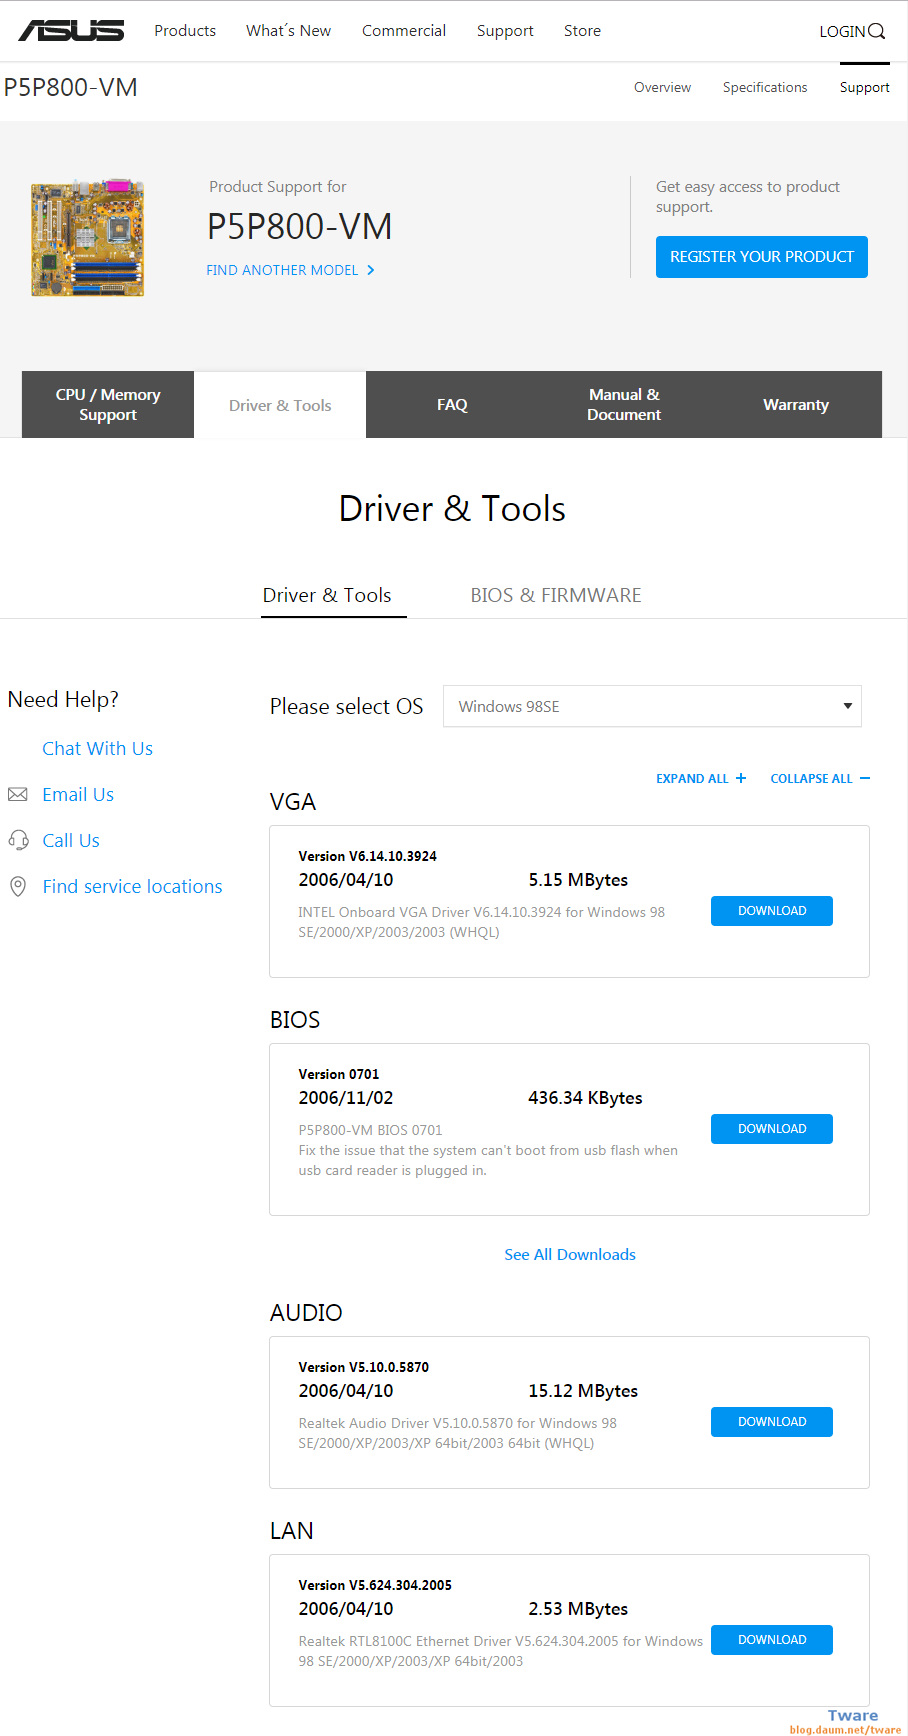Go to the Overview page tab
Image resolution: width=908 pixels, height=1736 pixels.
tap(662, 88)
